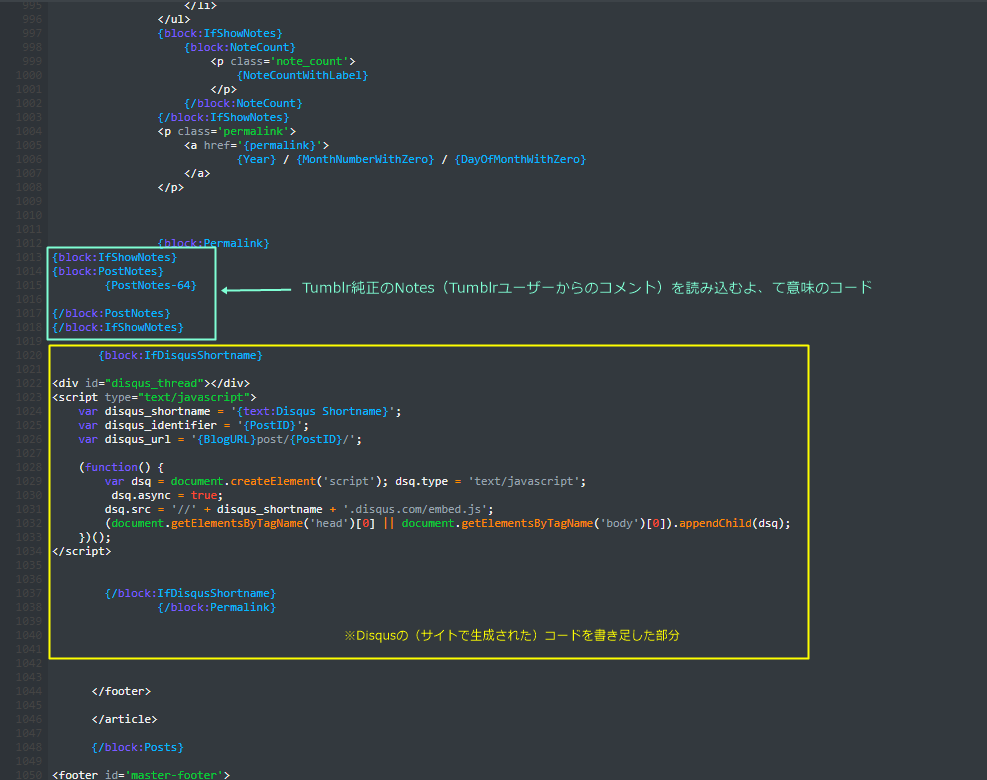Click the 'master-footer' id string
Screen dimensions: 987x780
pos(174,775)
